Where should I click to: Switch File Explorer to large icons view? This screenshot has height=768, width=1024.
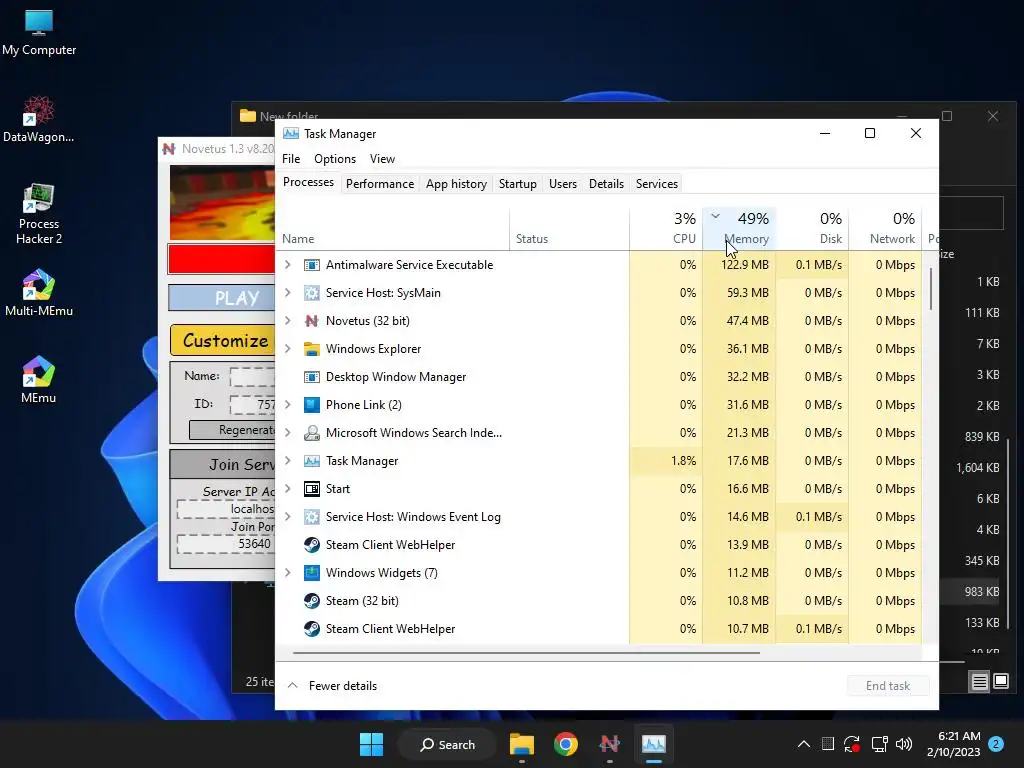pyautogui.click(x=1000, y=682)
